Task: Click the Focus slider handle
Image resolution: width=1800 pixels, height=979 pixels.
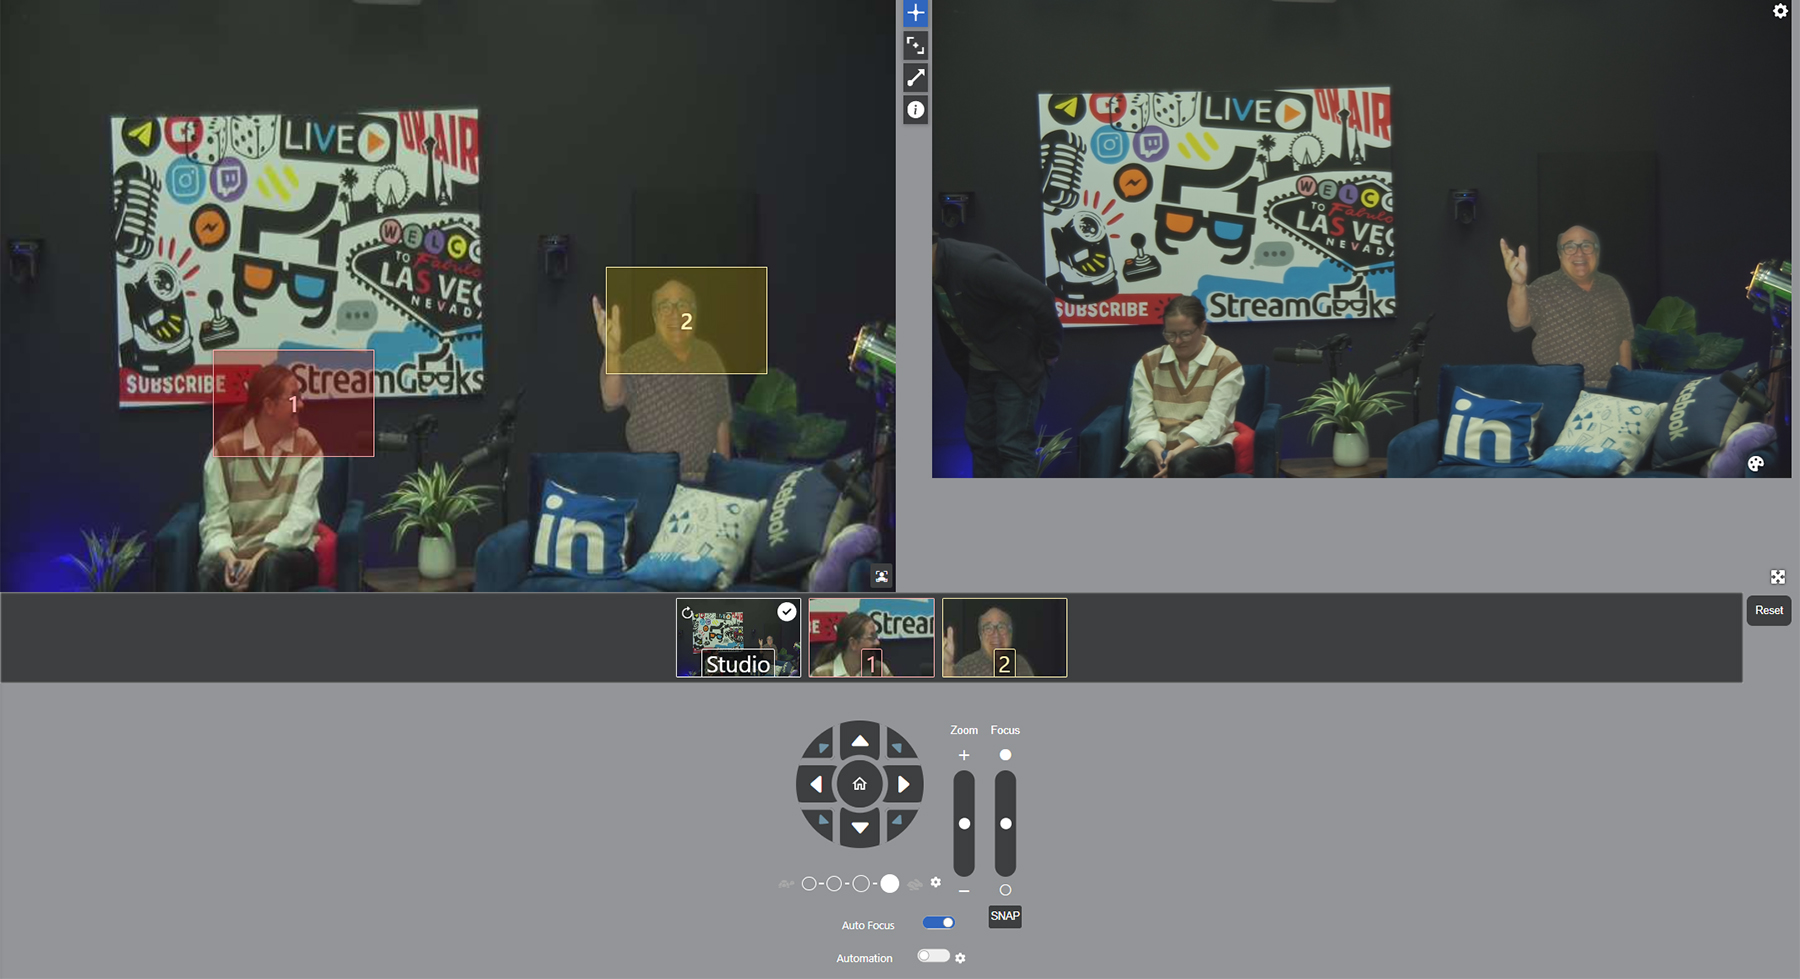Action: [x=1005, y=823]
